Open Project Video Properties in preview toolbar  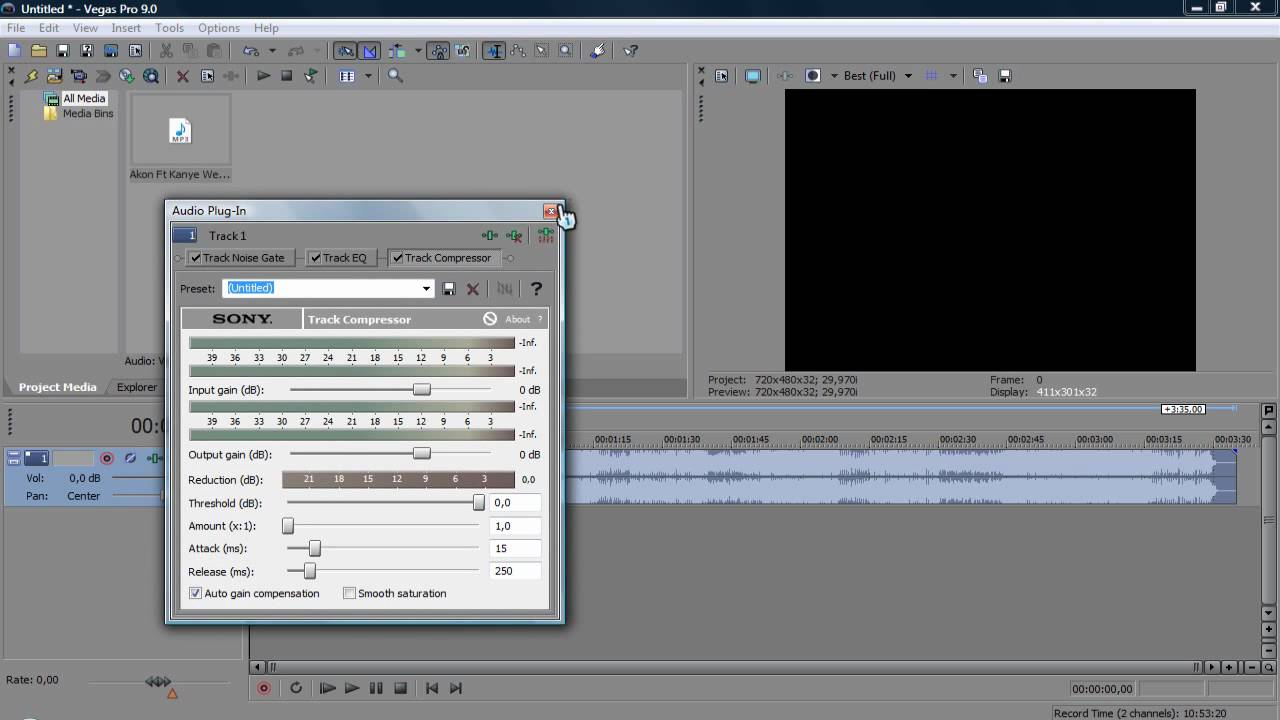(722, 76)
